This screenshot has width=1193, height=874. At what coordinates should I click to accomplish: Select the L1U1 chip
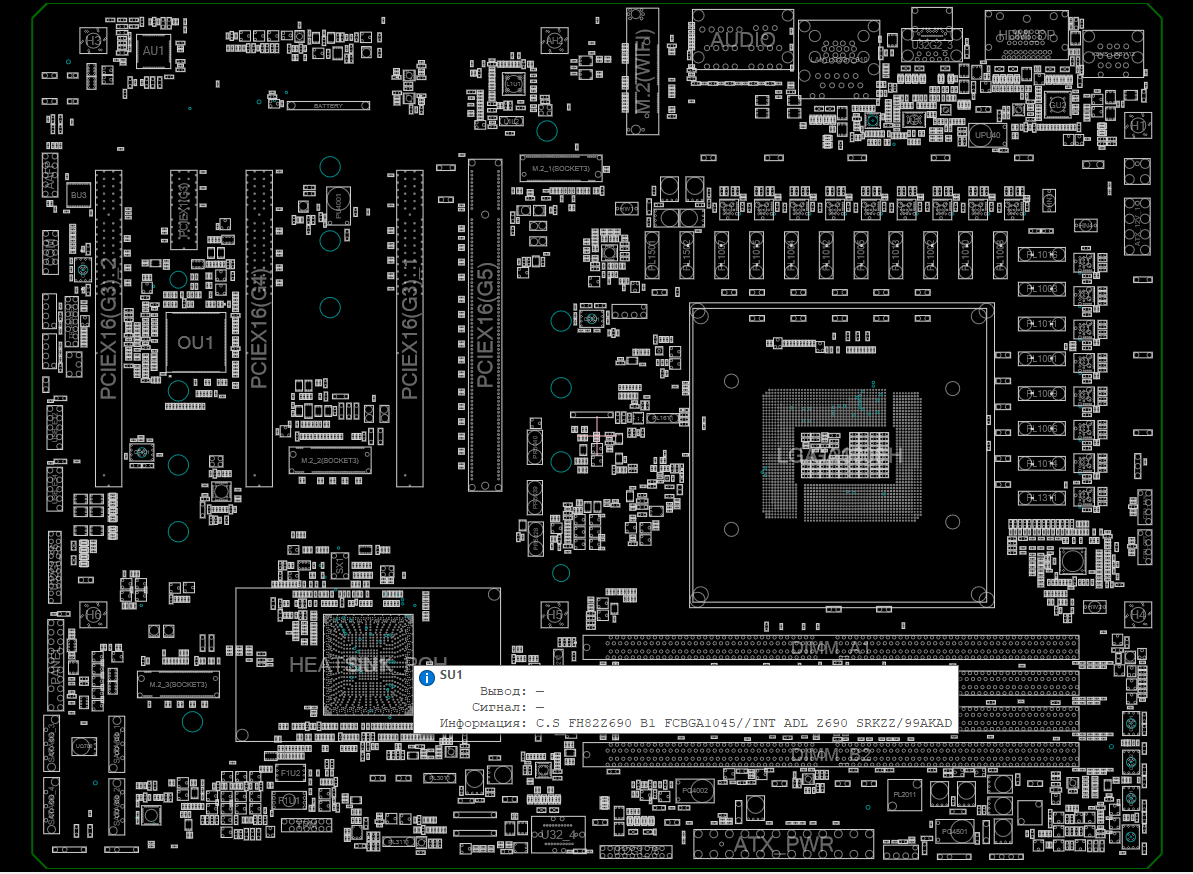point(513,84)
